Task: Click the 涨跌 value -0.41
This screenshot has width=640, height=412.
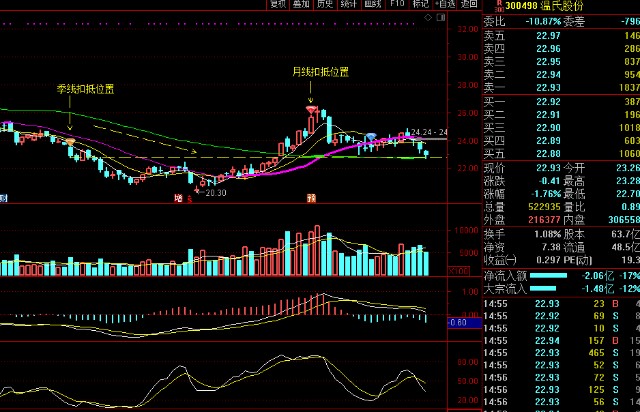Action: pos(549,181)
